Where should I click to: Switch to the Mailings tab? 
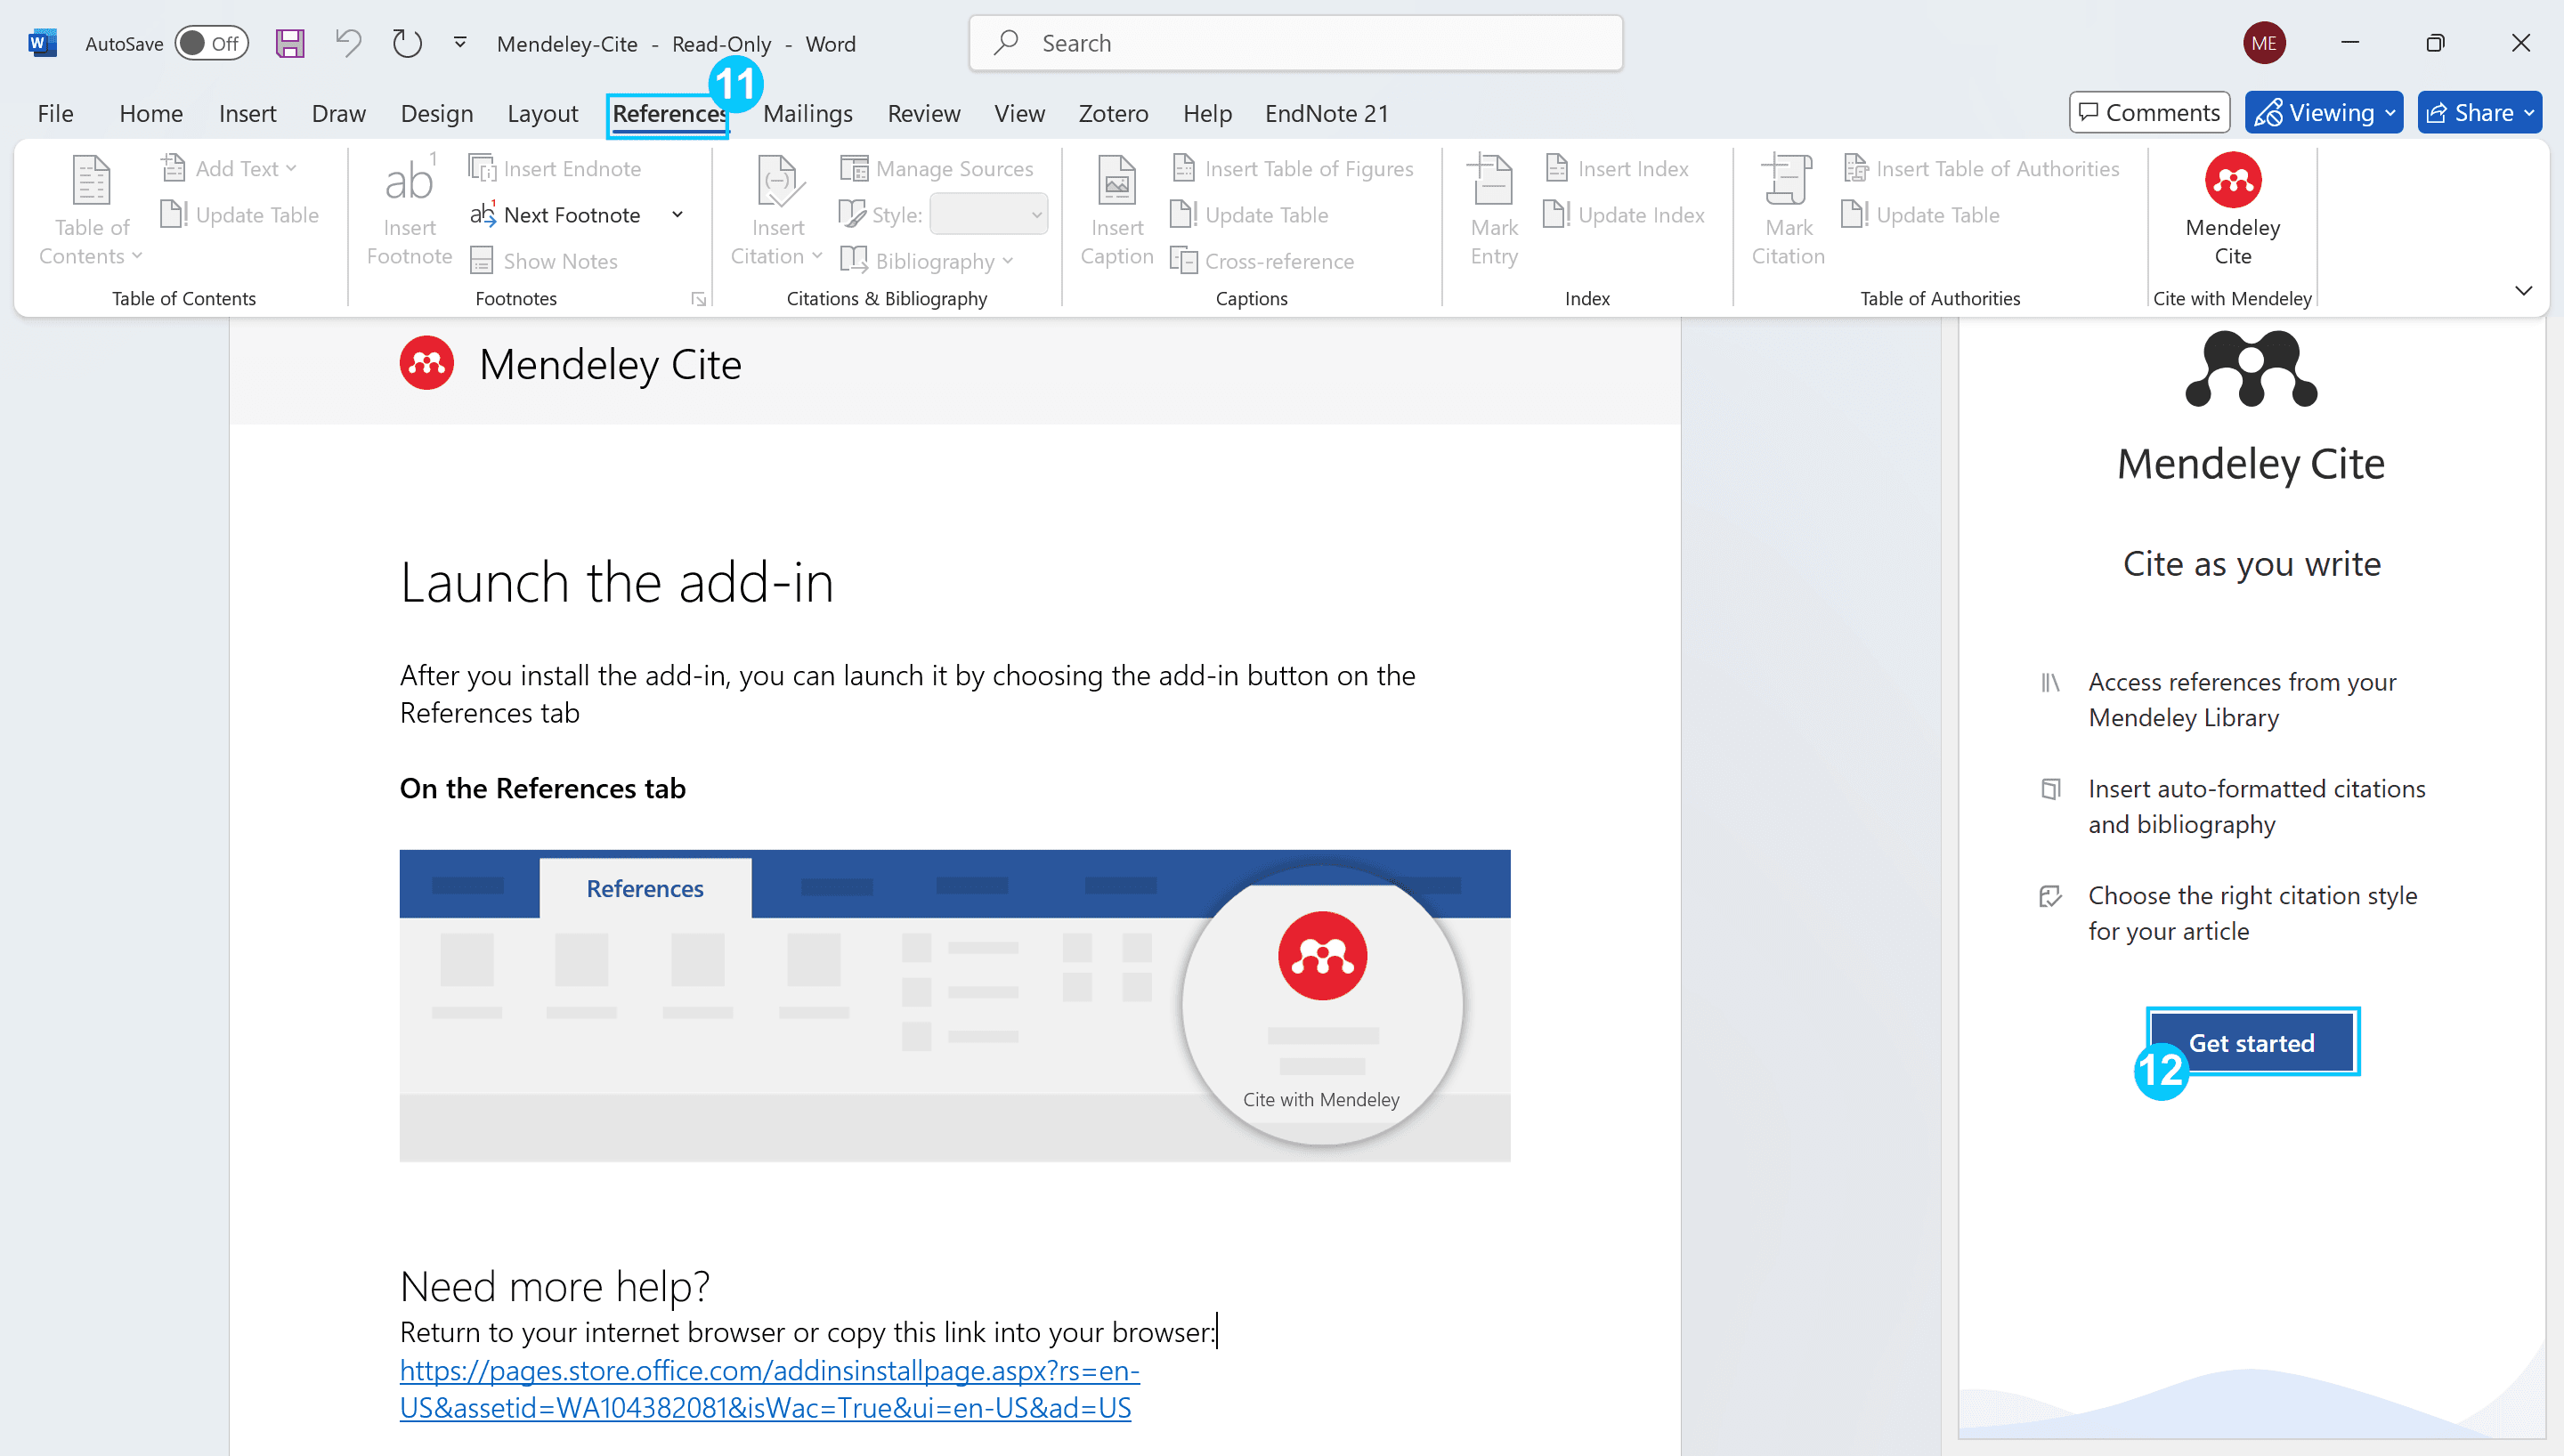pos(807,113)
